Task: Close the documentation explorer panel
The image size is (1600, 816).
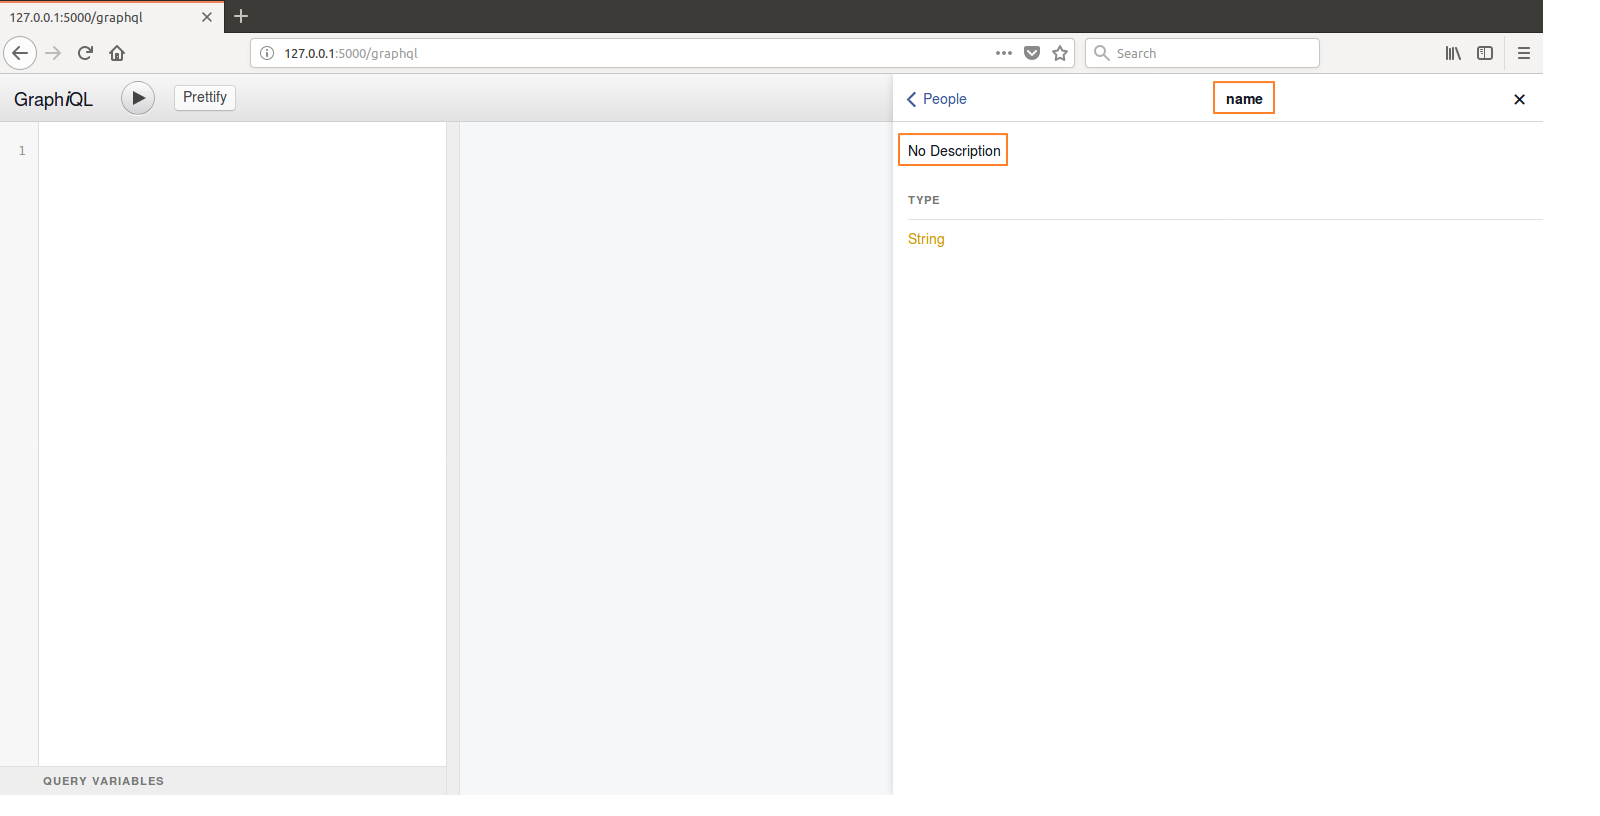Action: click(1519, 99)
